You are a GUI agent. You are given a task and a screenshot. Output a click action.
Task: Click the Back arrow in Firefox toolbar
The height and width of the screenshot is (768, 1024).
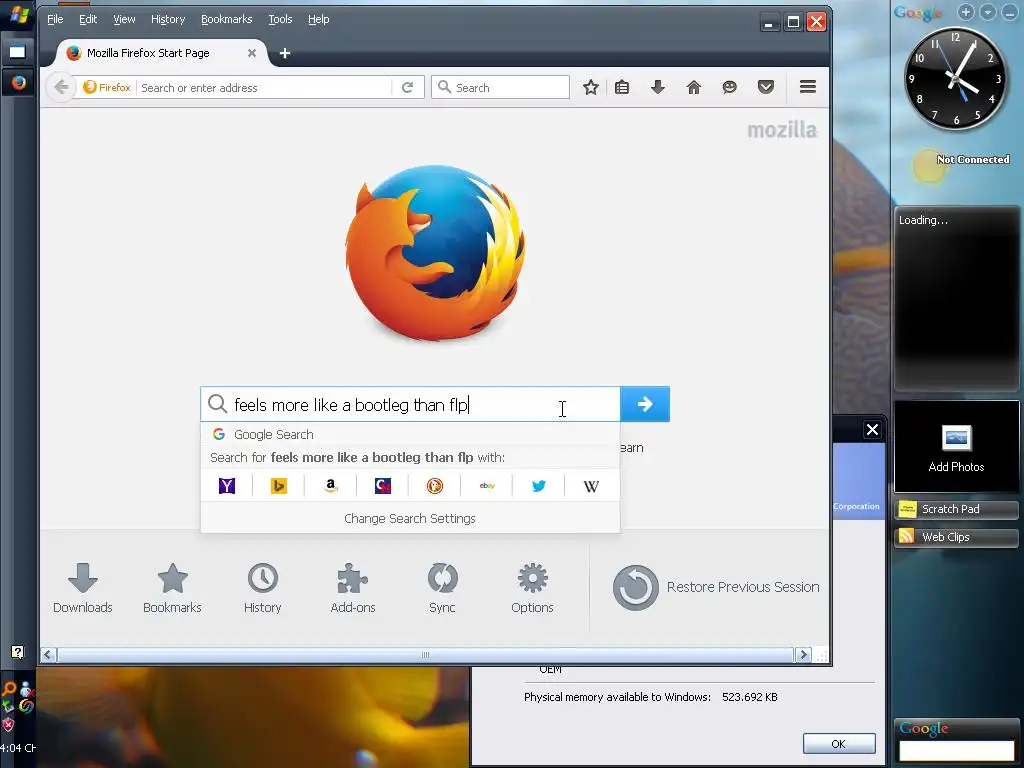click(x=61, y=87)
